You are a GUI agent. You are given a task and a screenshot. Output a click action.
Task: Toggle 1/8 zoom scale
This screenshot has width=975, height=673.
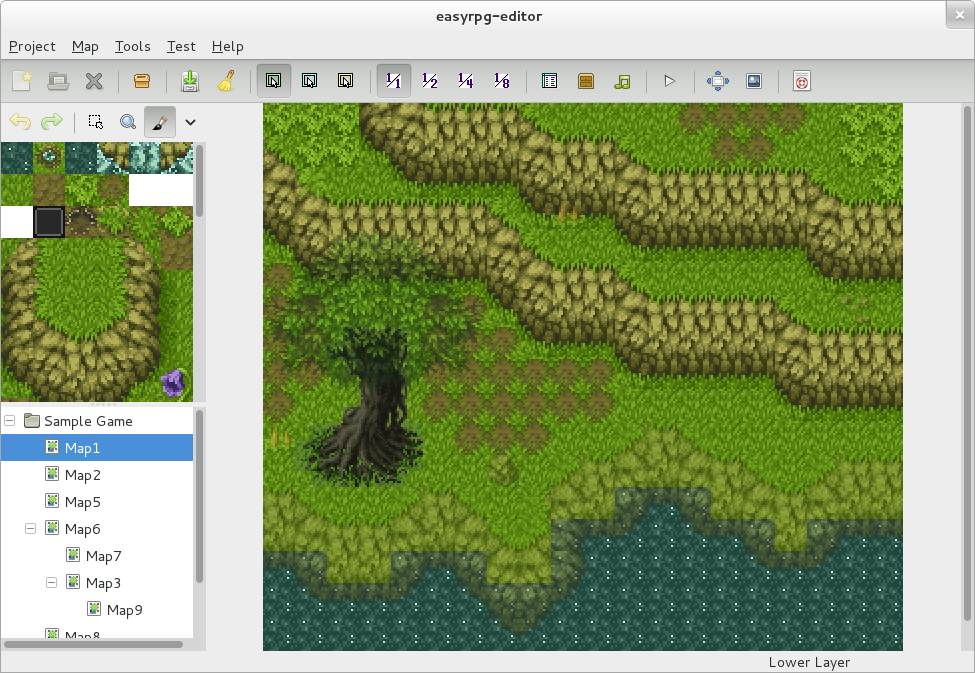(x=501, y=81)
